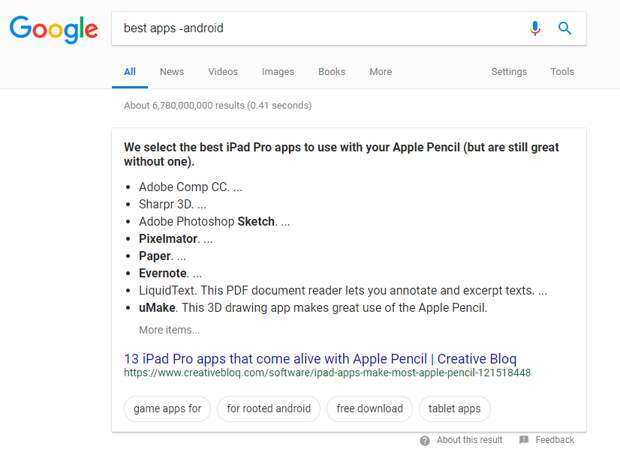Viewport: 620px width, 458px height.
Task: Select the 'for rooted android' suggestion chip
Action: point(269,409)
